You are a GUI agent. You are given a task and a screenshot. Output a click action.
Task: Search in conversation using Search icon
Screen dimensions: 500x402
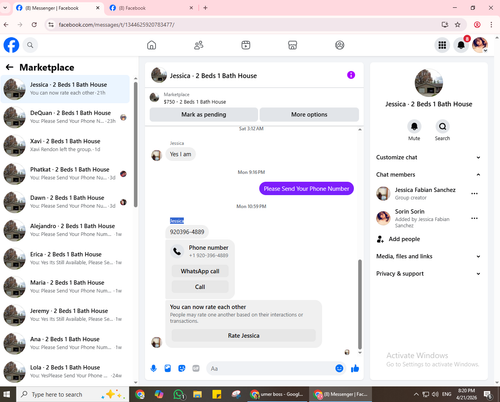[x=442, y=126]
